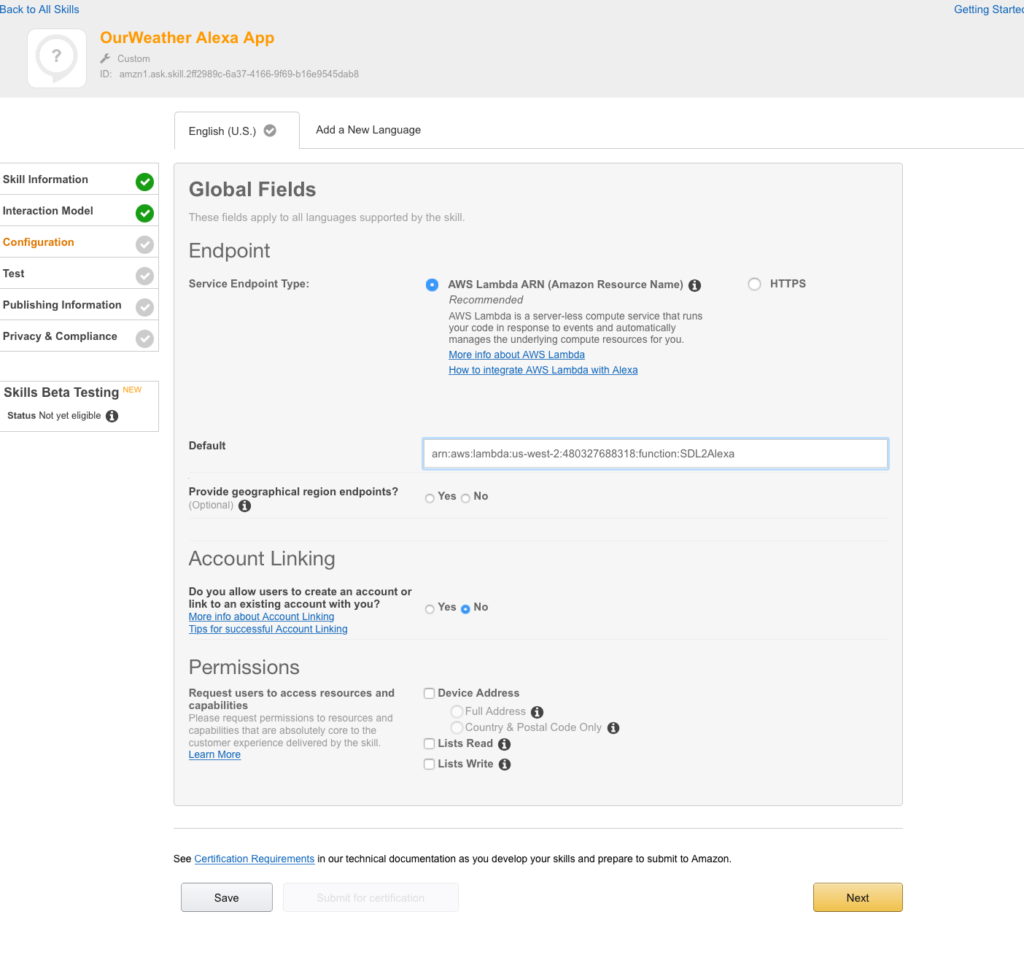The width and height of the screenshot is (1024, 979).
Task: Click the Default Lambda ARN input field
Action: click(x=655, y=454)
